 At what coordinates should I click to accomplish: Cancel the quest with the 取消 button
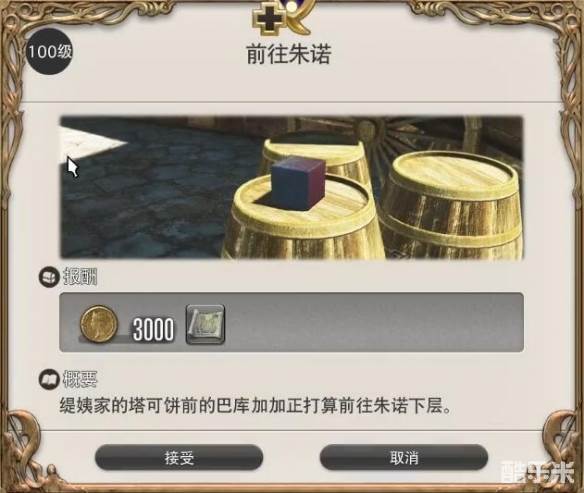(x=404, y=457)
